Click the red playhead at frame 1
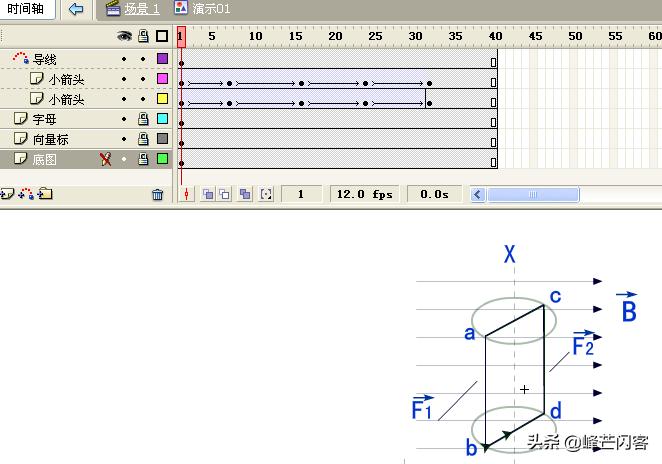This screenshot has width=662, height=464. click(x=181, y=37)
